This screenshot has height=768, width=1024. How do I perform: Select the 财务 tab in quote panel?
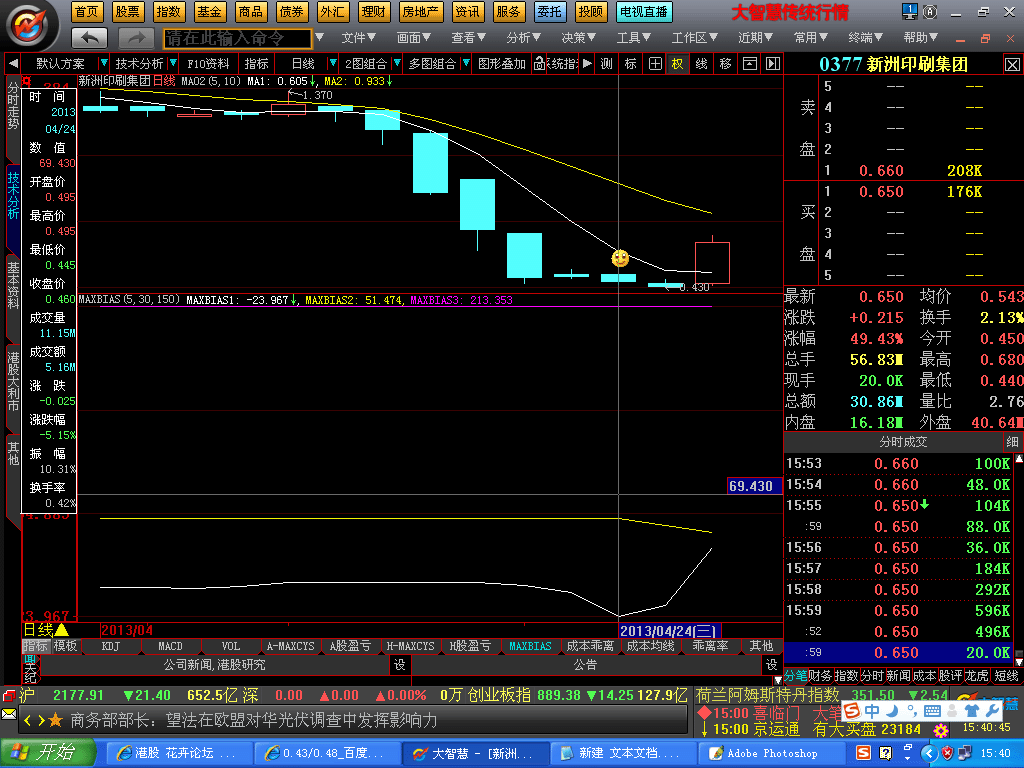pyautogui.click(x=820, y=676)
